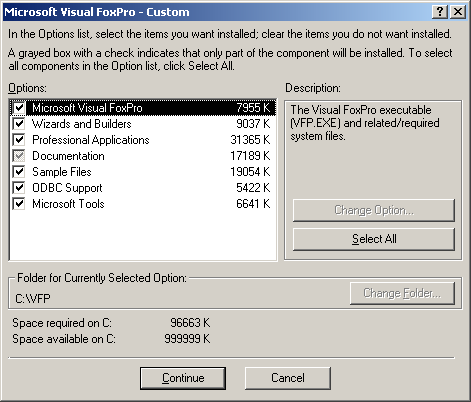
Task: Select the Microsoft Visual FoxPro row label
Action: [87, 108]
